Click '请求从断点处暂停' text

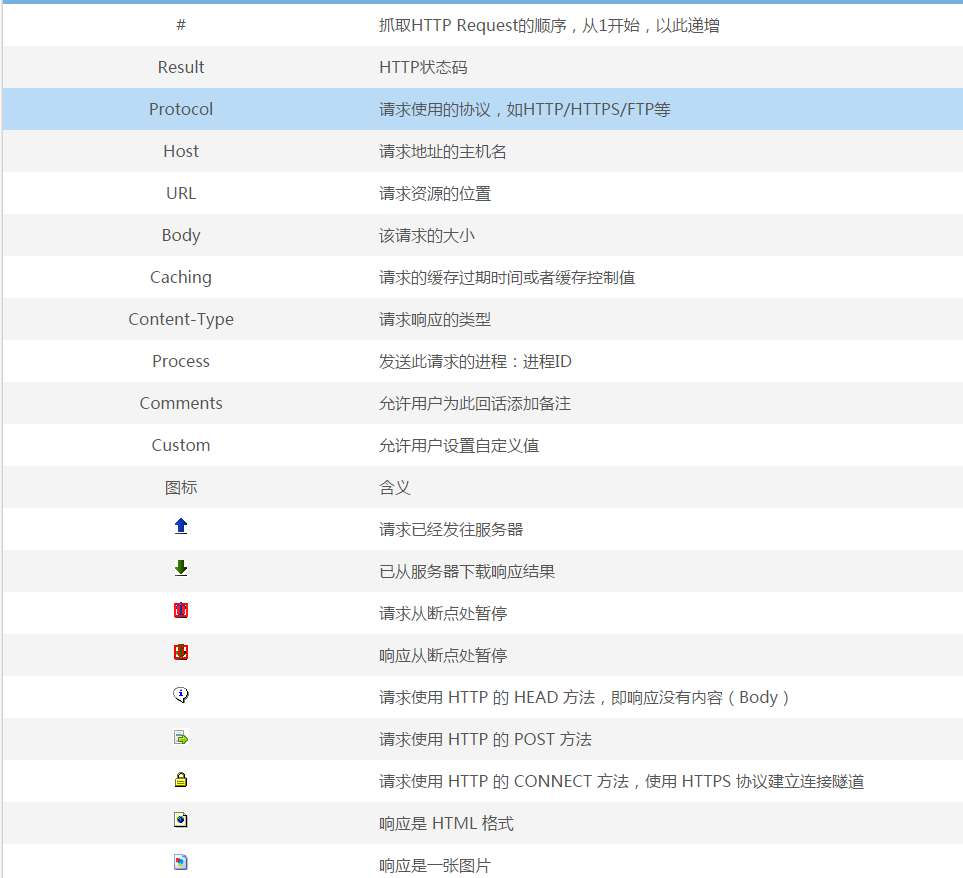443,614
